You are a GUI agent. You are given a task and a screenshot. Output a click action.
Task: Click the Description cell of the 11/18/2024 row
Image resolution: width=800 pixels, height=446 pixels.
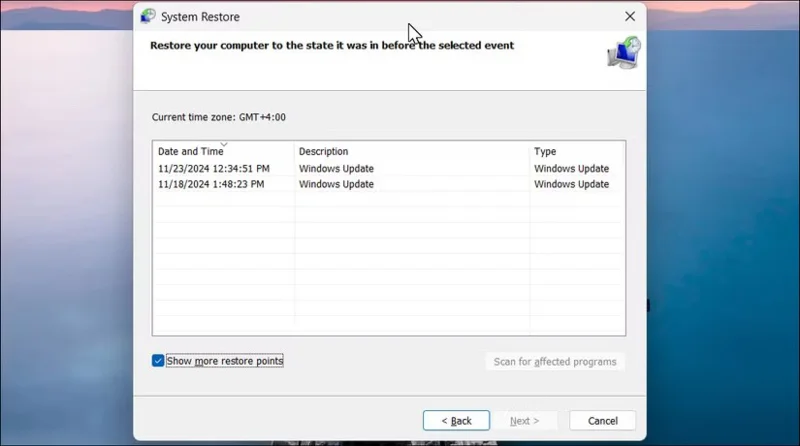tap(337, 185)
